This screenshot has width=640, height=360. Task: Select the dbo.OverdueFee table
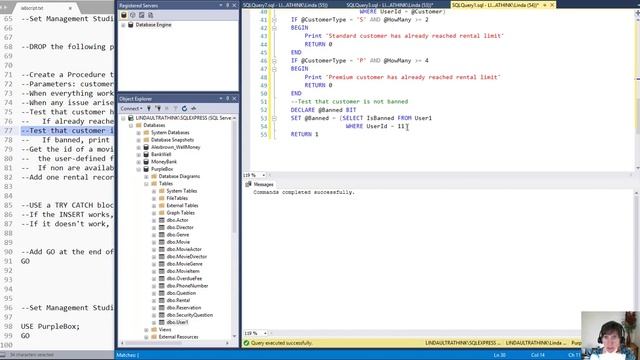184,278
